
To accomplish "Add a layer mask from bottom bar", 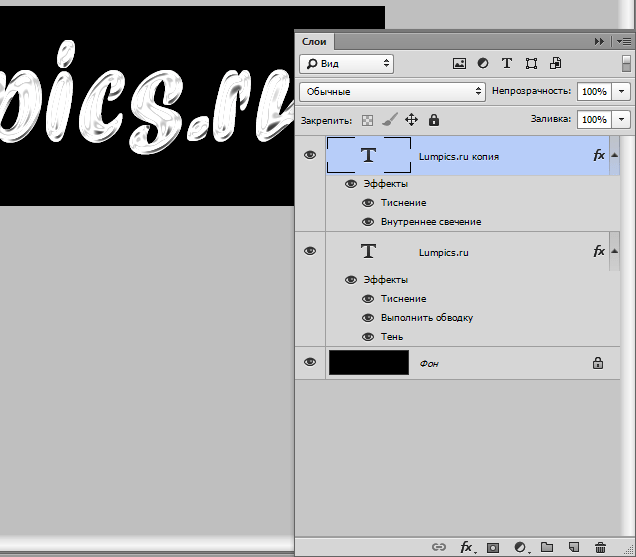I will pyautogui.click(x=492, y=547).
